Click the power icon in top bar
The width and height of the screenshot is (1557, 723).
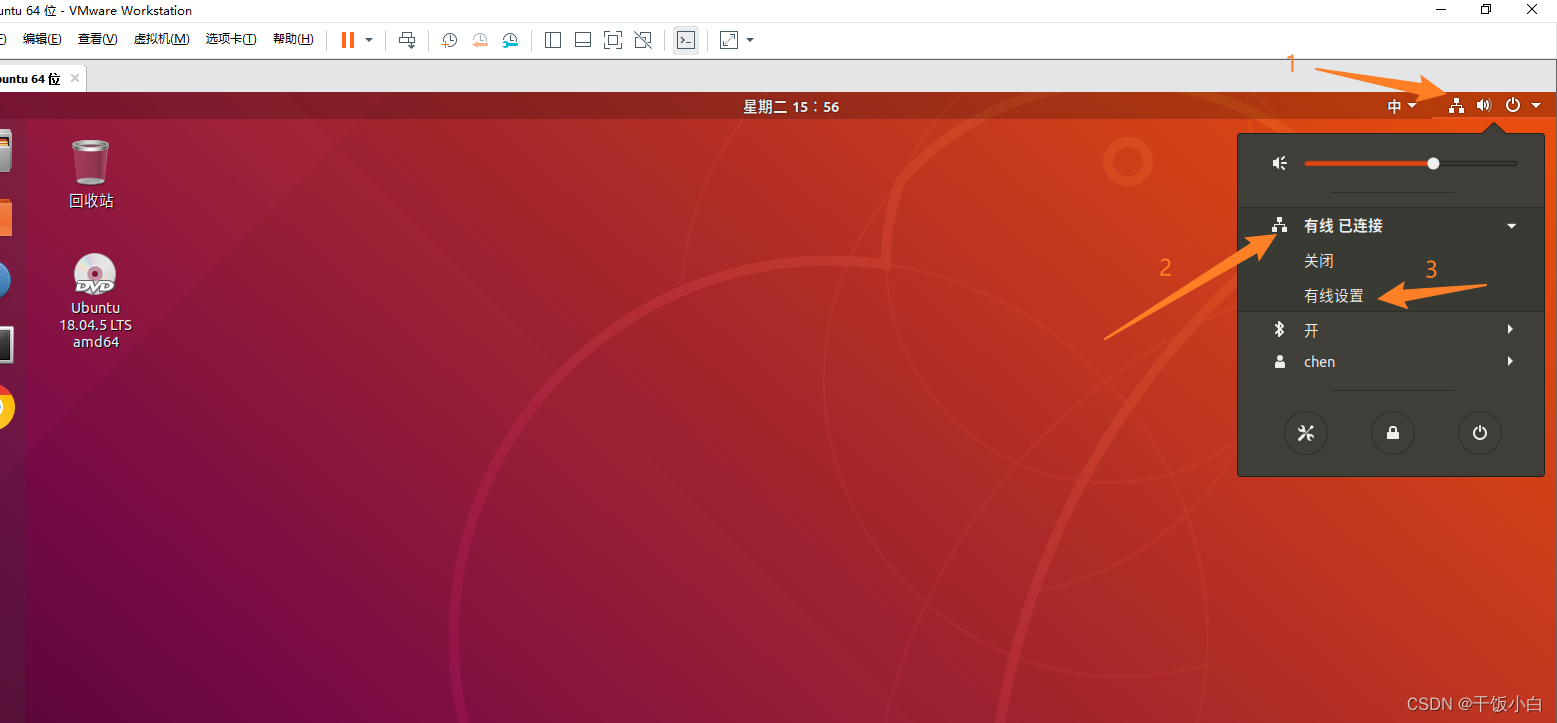pos(1513,105)
